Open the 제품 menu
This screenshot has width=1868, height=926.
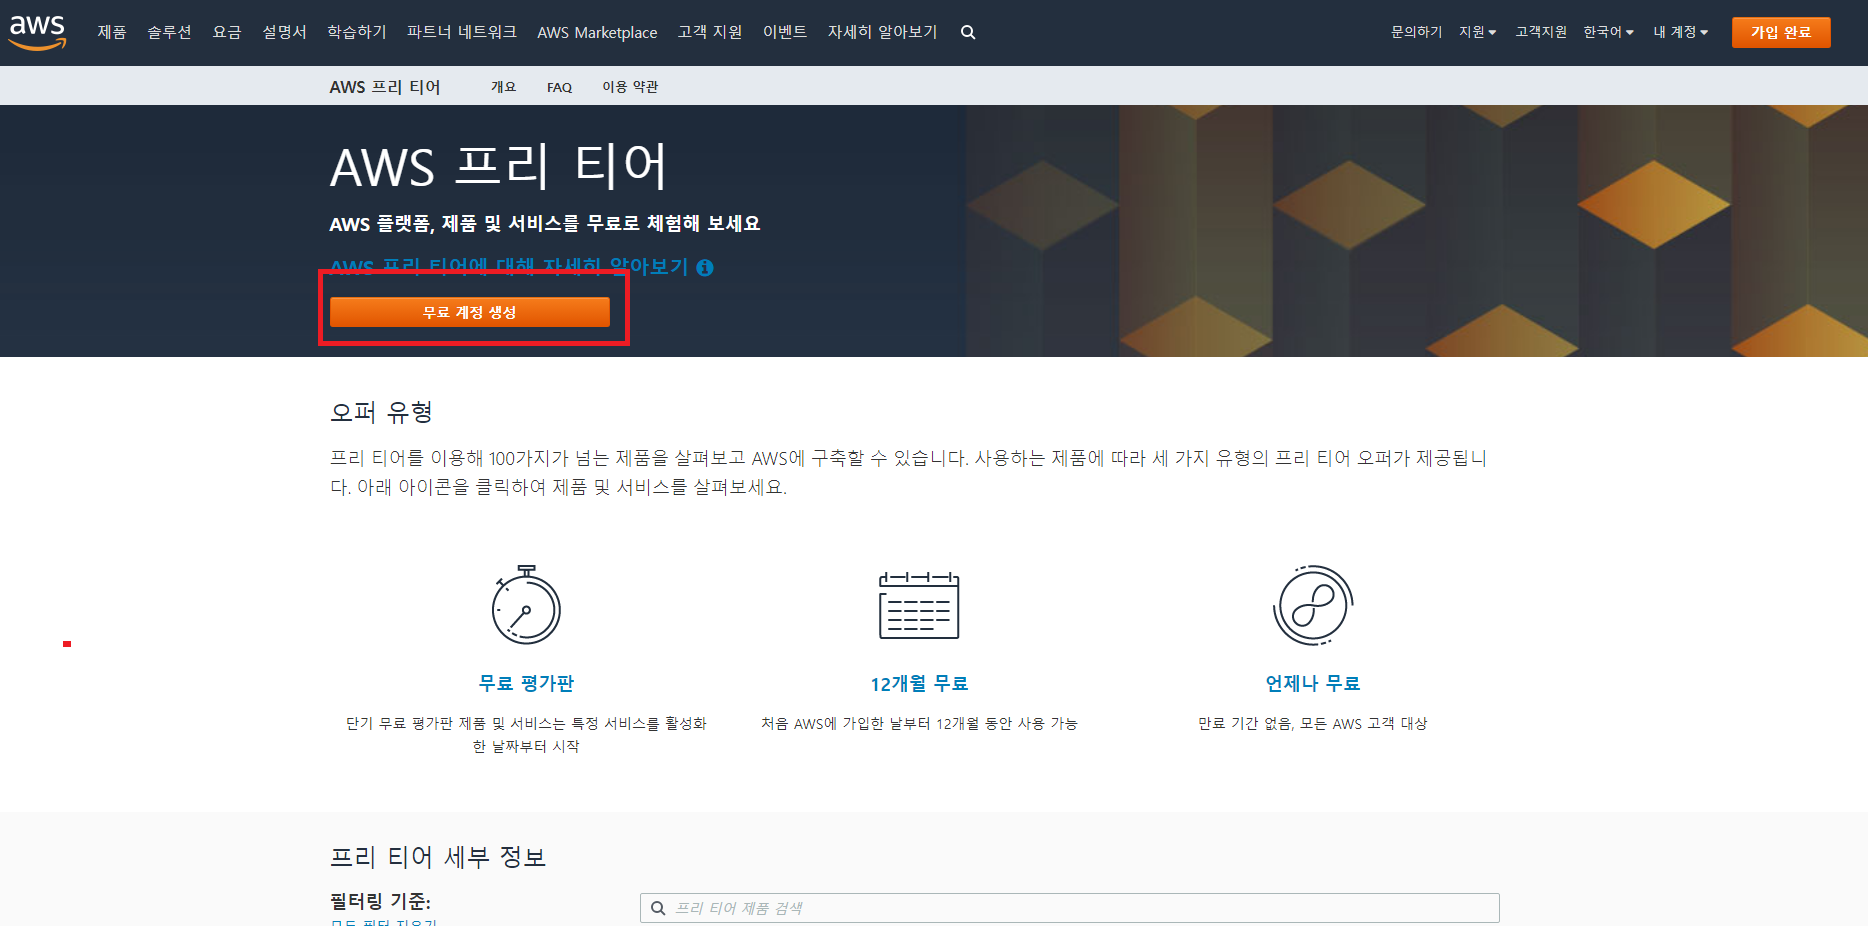(x=112, y=32)
